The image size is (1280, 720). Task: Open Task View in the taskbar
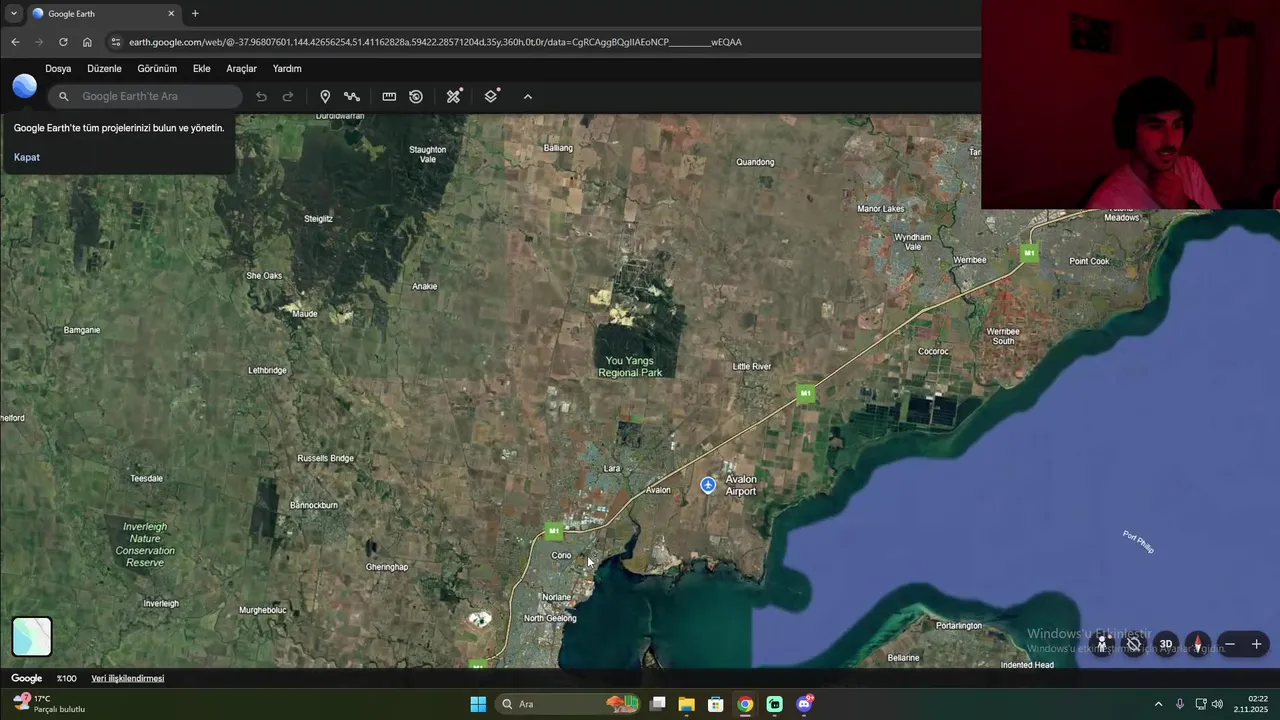coord(657,704)
